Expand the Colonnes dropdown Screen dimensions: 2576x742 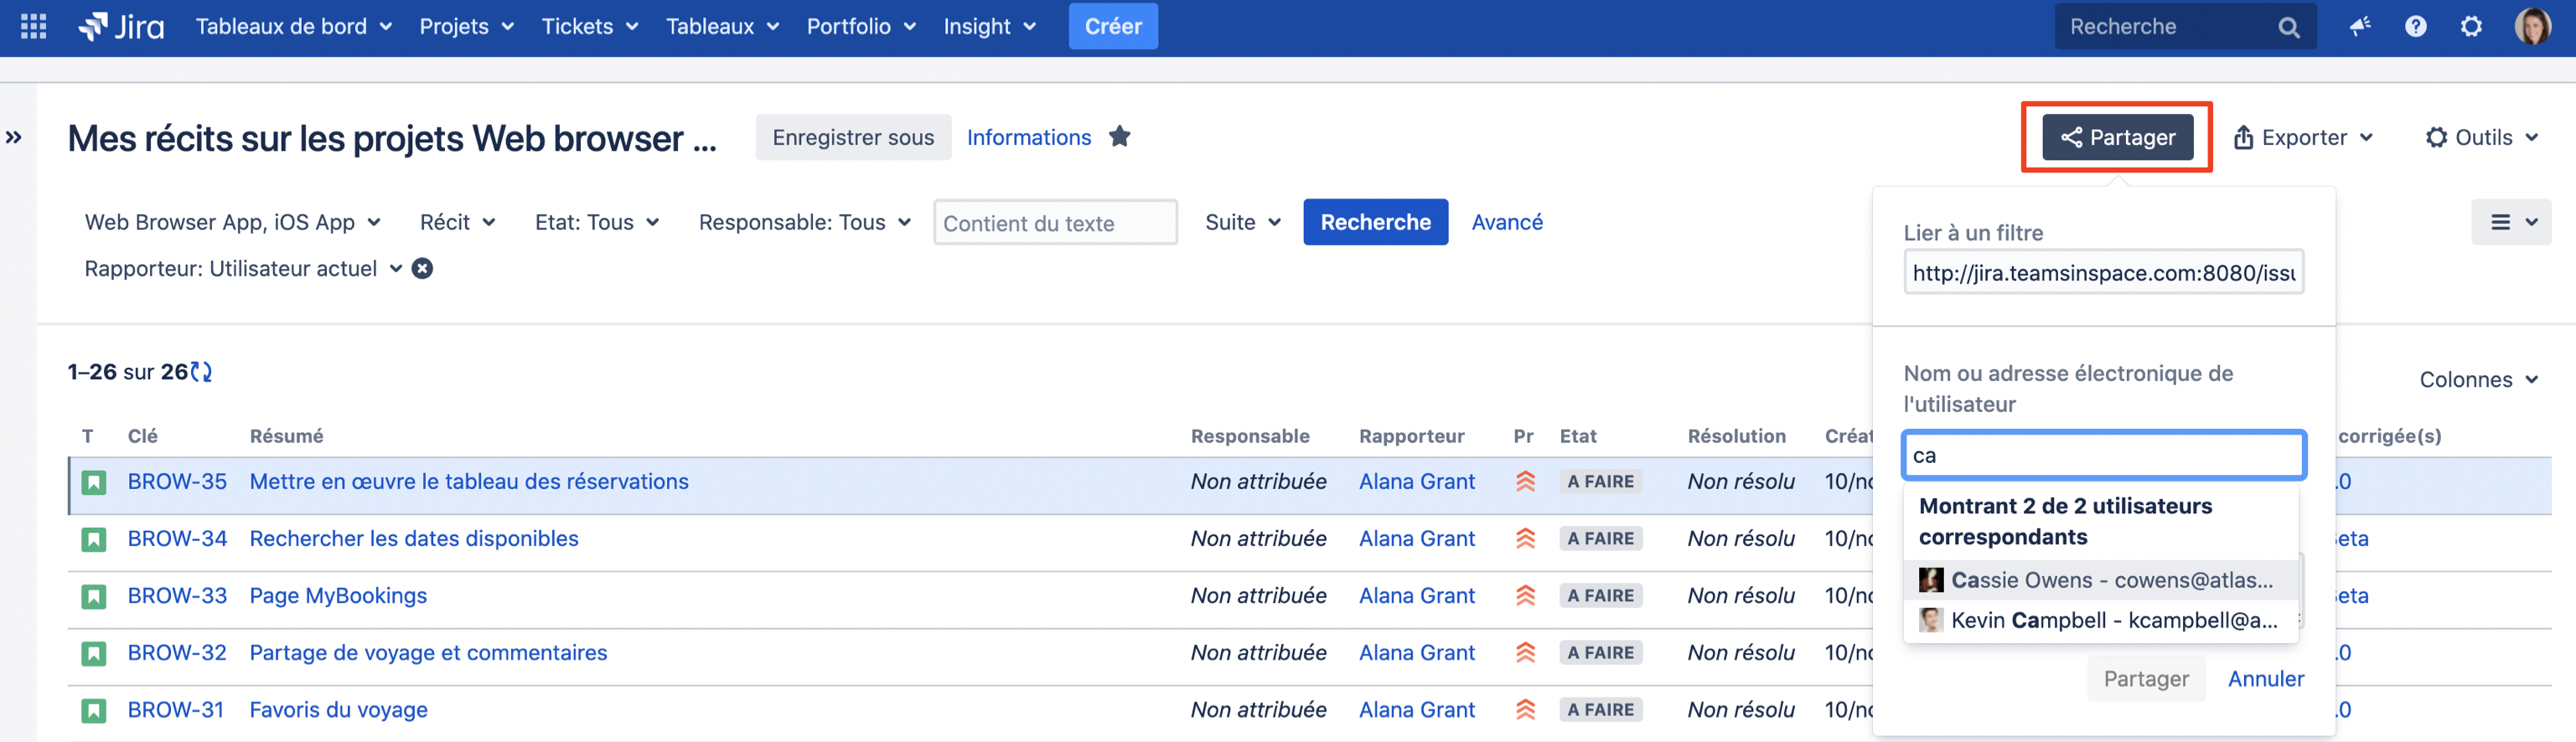pyautogui.click(x=2478, y=380)
